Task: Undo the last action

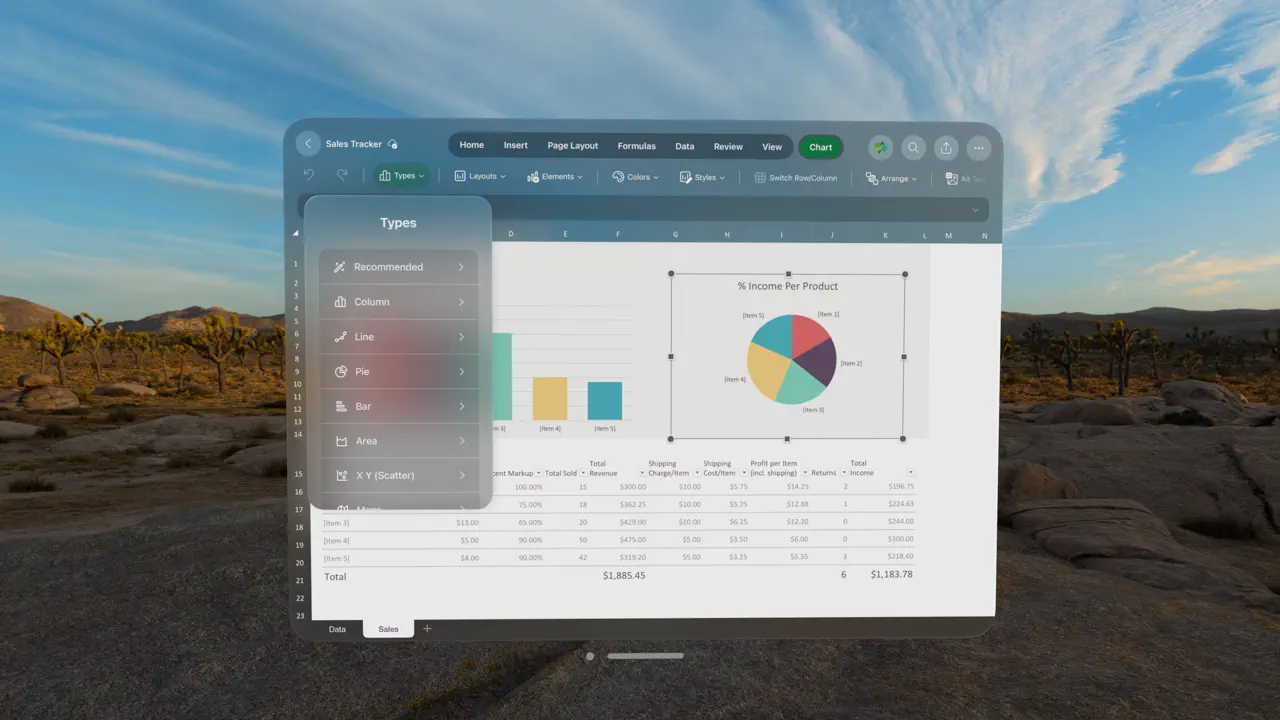Action: 309,175
